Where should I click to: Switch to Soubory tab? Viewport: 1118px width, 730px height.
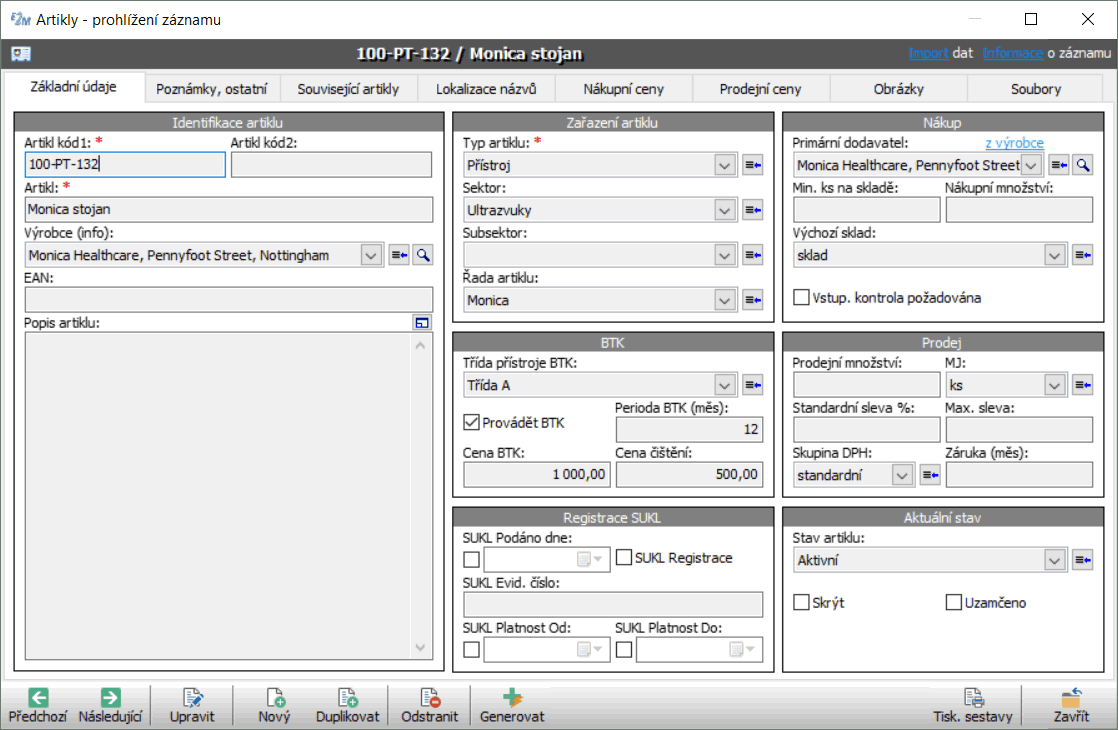pos(1035,89)
